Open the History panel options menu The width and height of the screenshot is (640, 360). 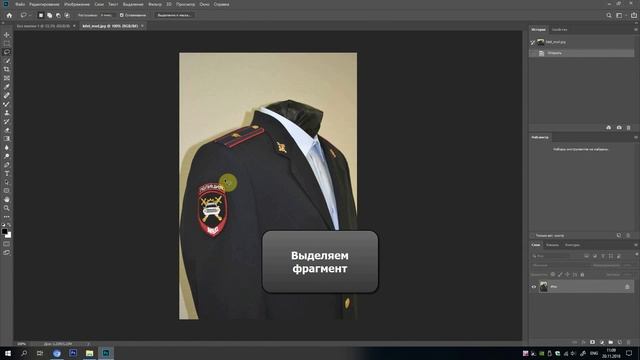pos(636,30)
